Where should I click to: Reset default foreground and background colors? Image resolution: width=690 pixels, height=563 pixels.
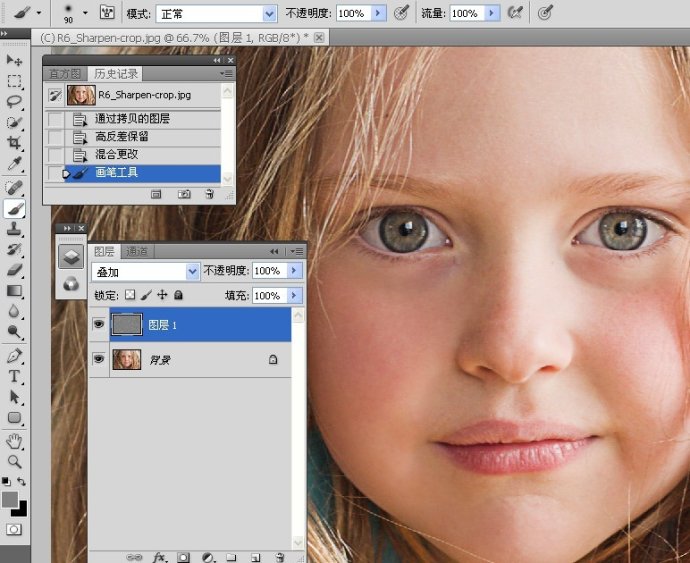6,481
